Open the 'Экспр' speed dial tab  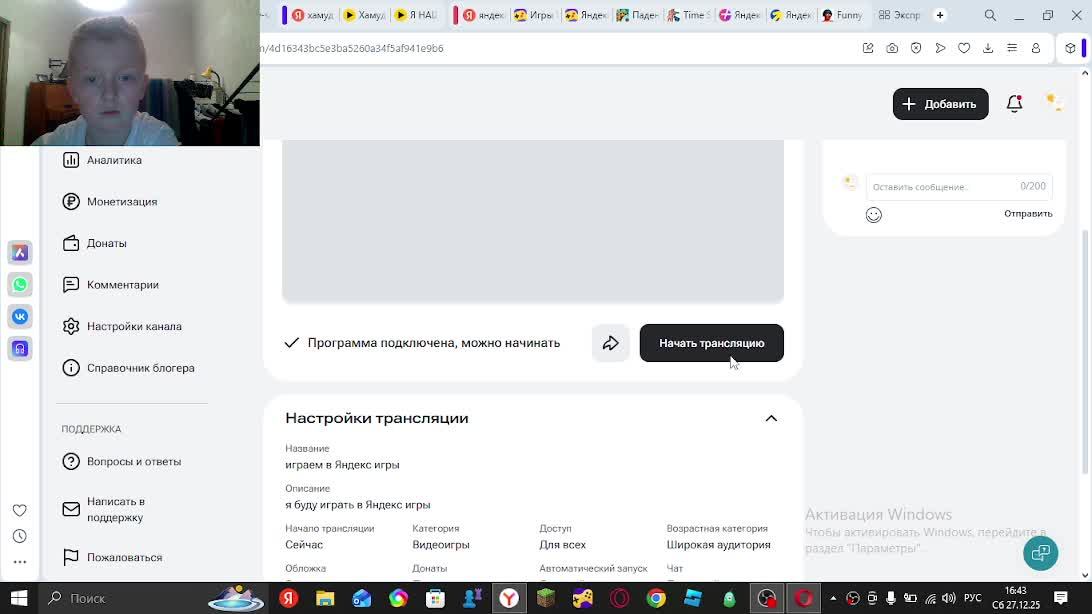coord(900,15)
